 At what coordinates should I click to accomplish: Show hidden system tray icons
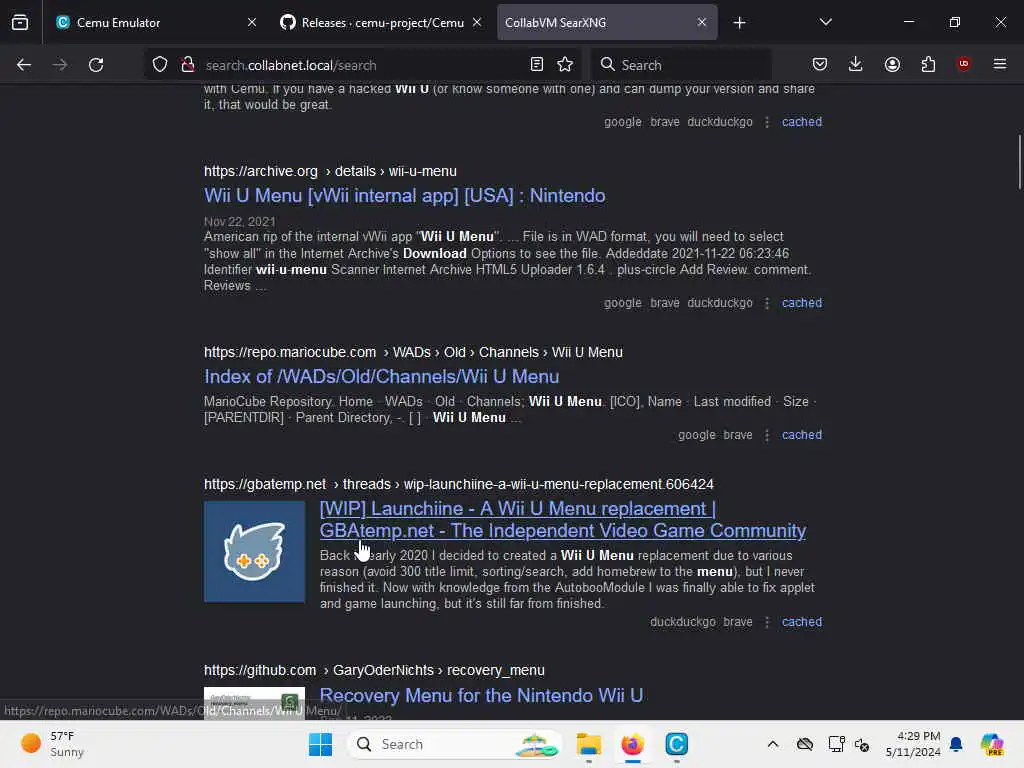[773, 744]
